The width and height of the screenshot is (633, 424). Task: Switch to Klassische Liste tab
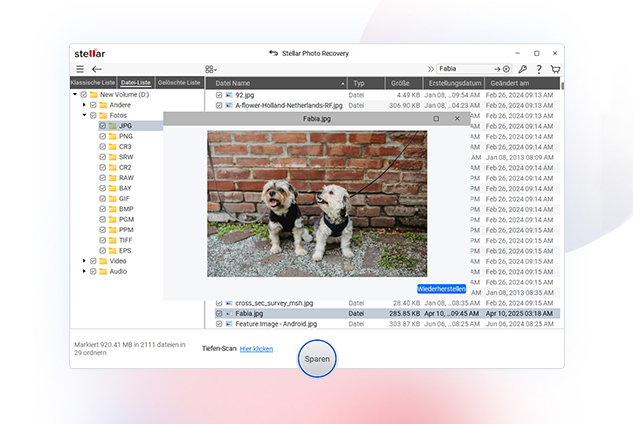coord(93,82)
